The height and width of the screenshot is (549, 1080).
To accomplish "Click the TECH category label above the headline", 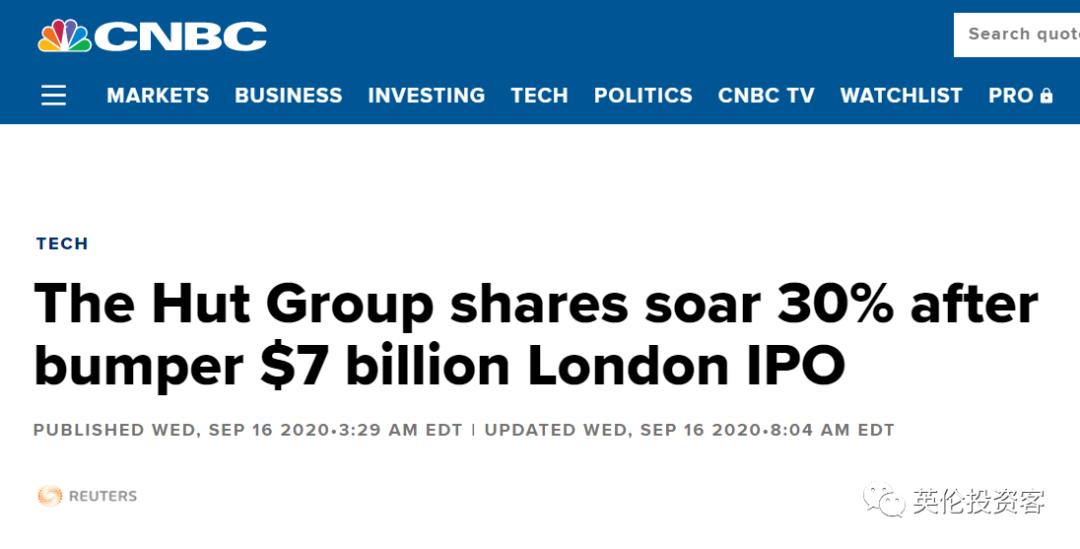I will click(x=62, y=243).
